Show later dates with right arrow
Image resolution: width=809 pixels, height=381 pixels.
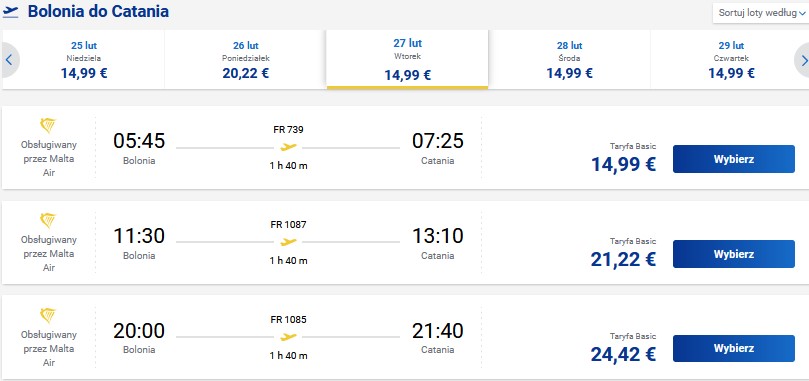pyautogui.click(x=802, y=60)
